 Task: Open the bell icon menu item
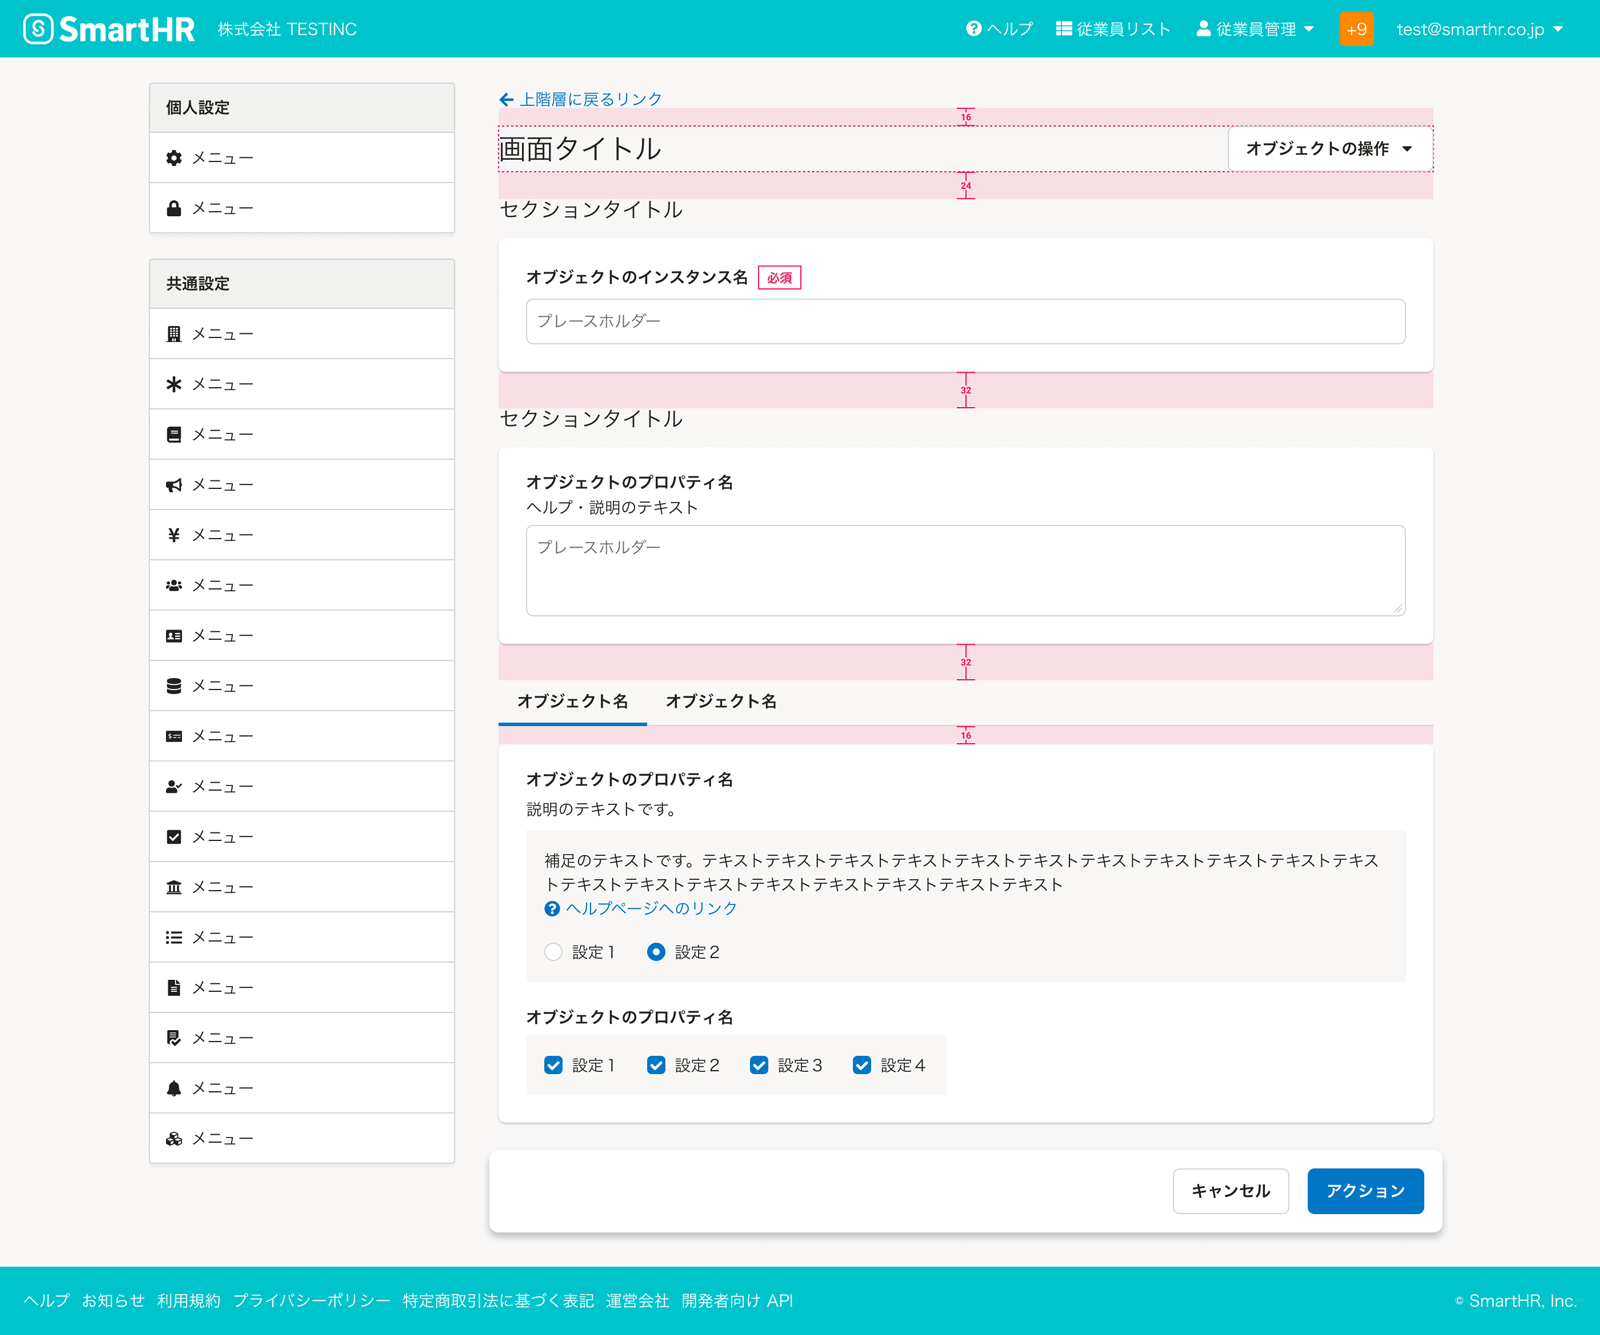point(174,1088)
